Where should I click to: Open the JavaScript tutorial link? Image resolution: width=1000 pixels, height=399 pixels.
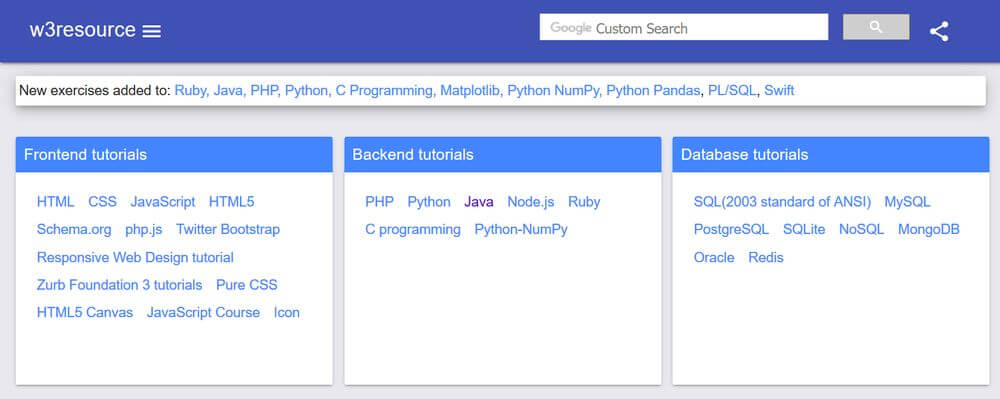pyautogui.click(x=163, y=202)
